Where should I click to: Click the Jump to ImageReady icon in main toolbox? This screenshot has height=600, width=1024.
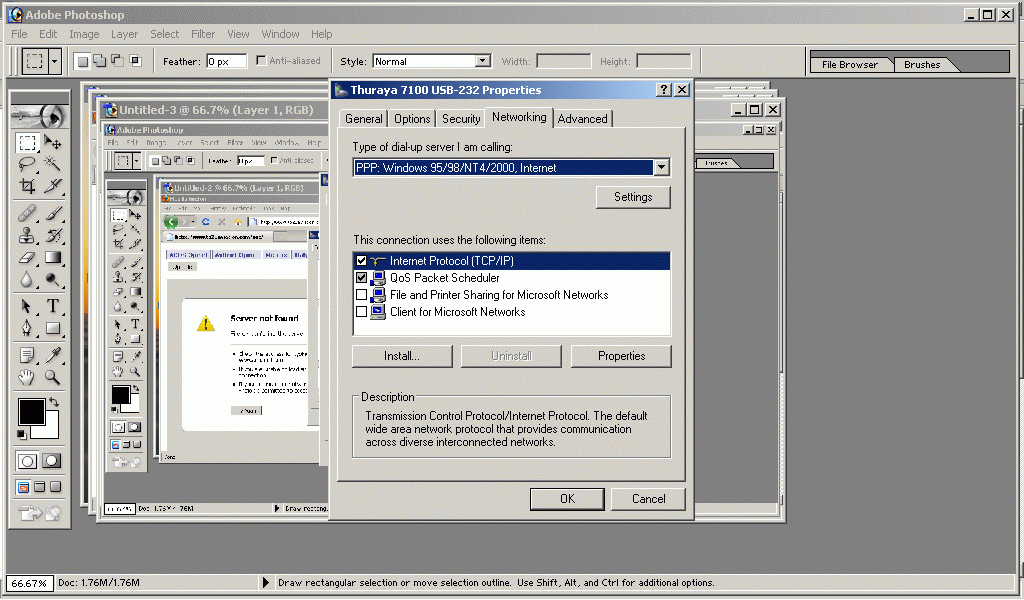pyautogui.click(x=40, y=514)
